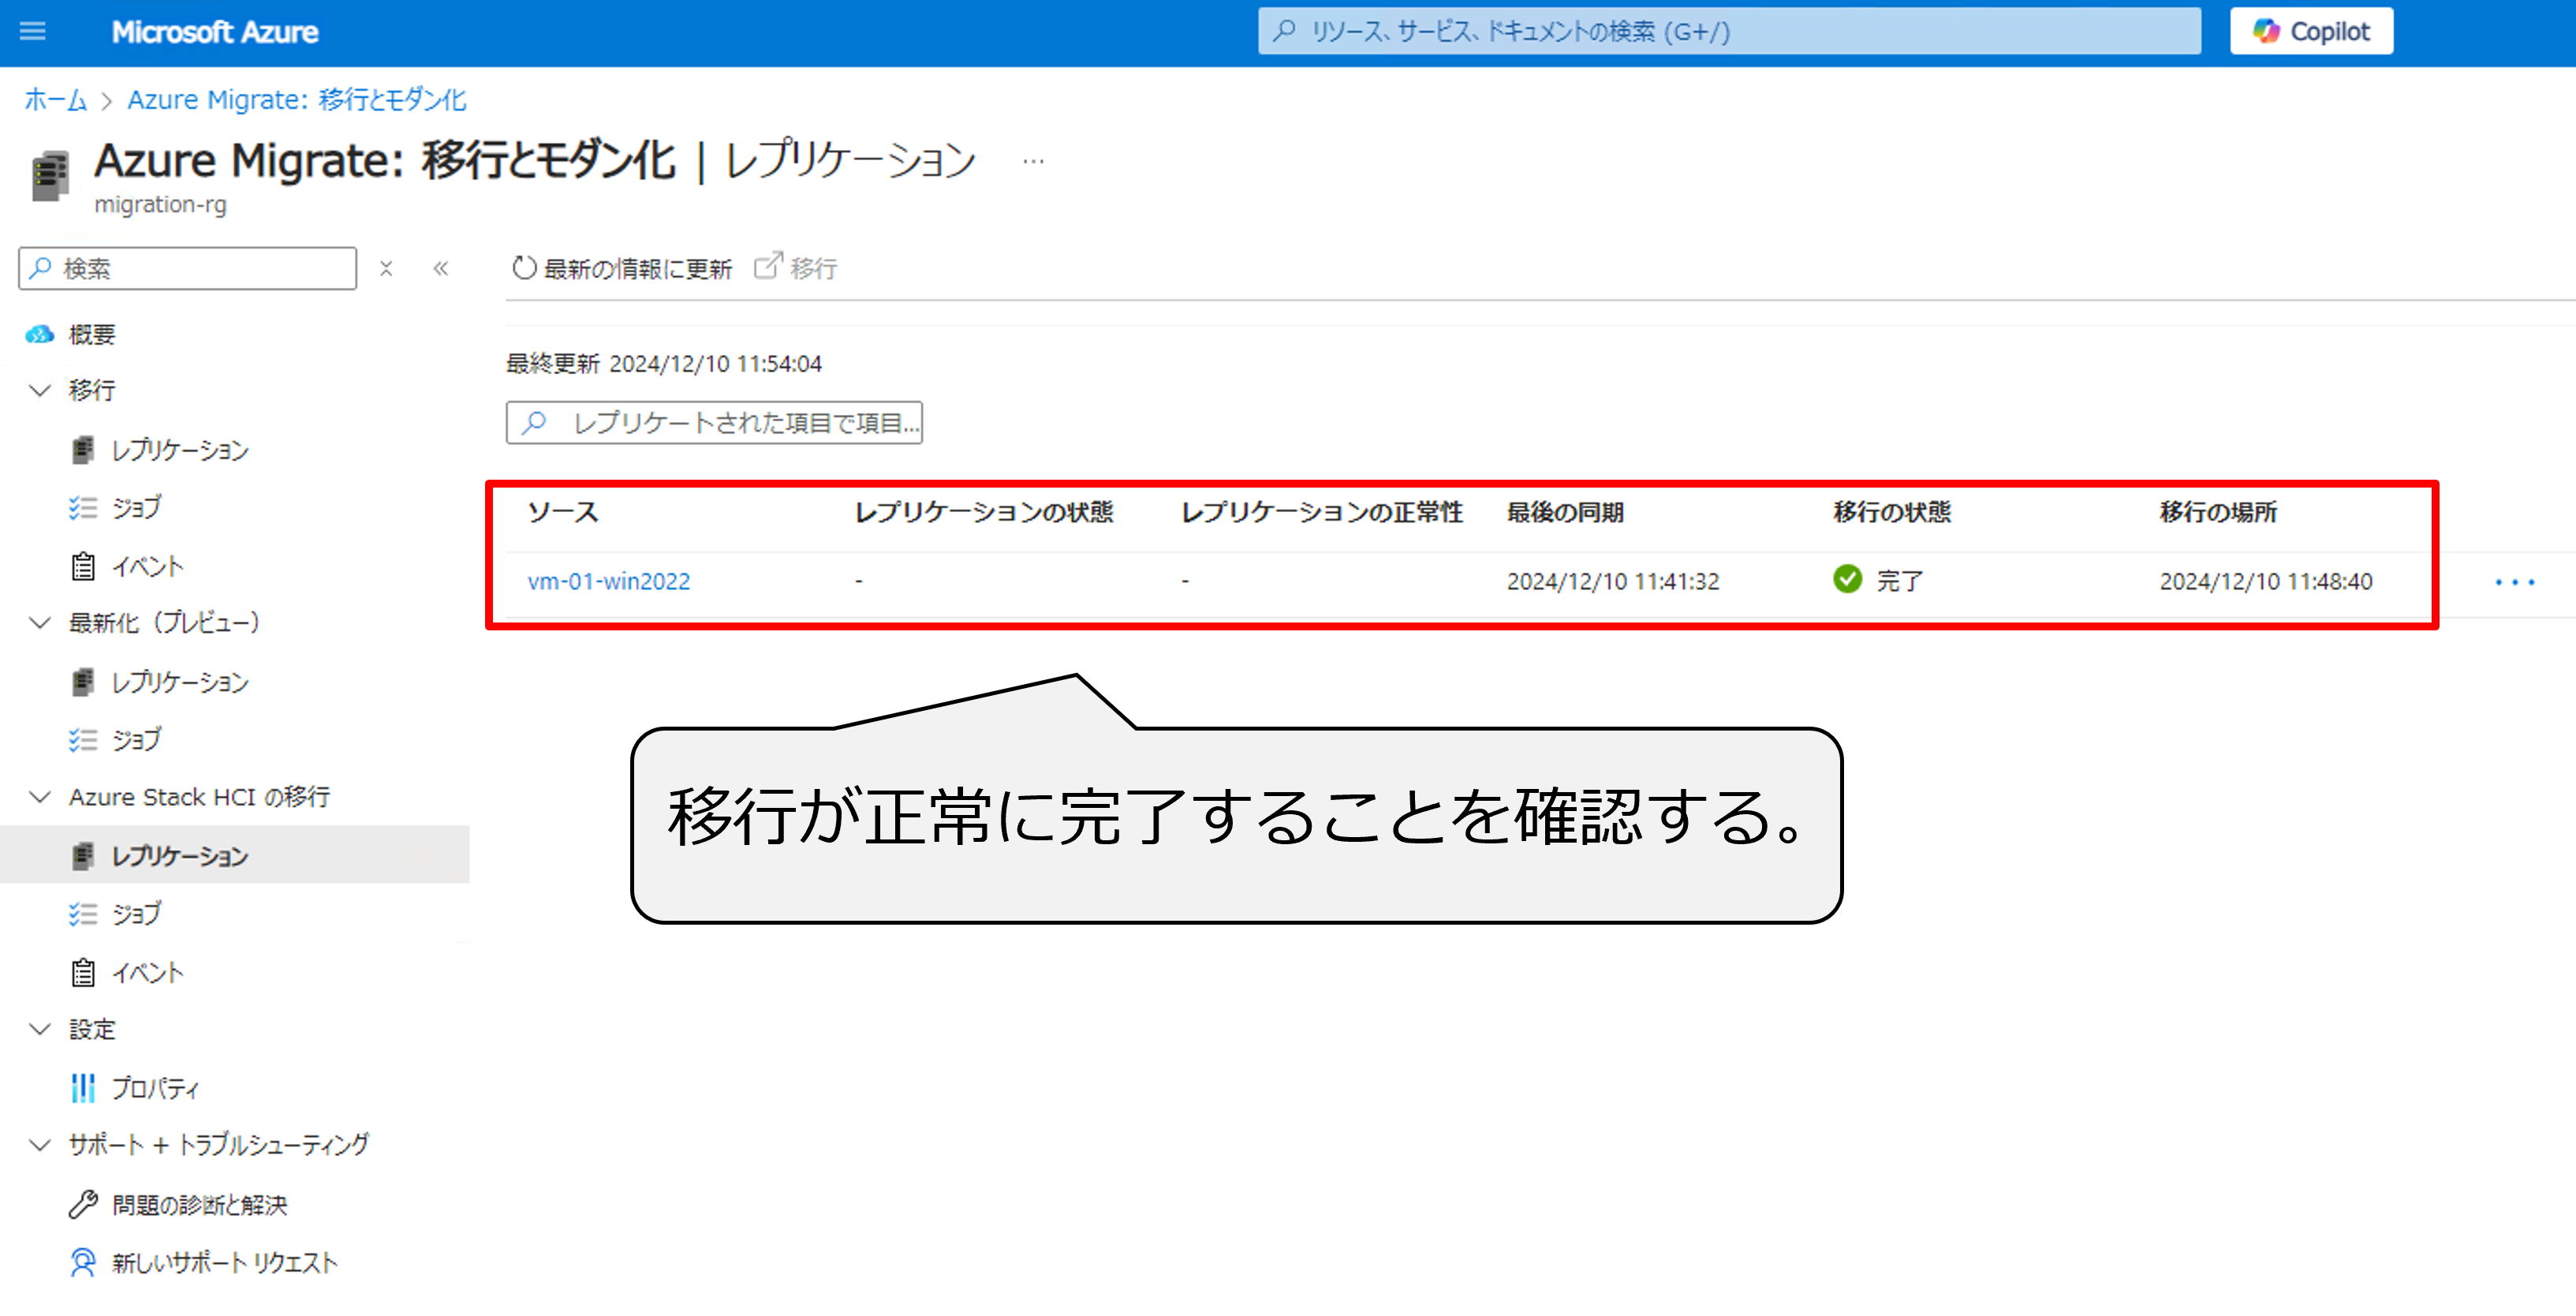This screenshot has height=1316, width=2576.
Task: Clear the sidebar search with X icon
Action: pyautogui.click(x=386, y=268)
